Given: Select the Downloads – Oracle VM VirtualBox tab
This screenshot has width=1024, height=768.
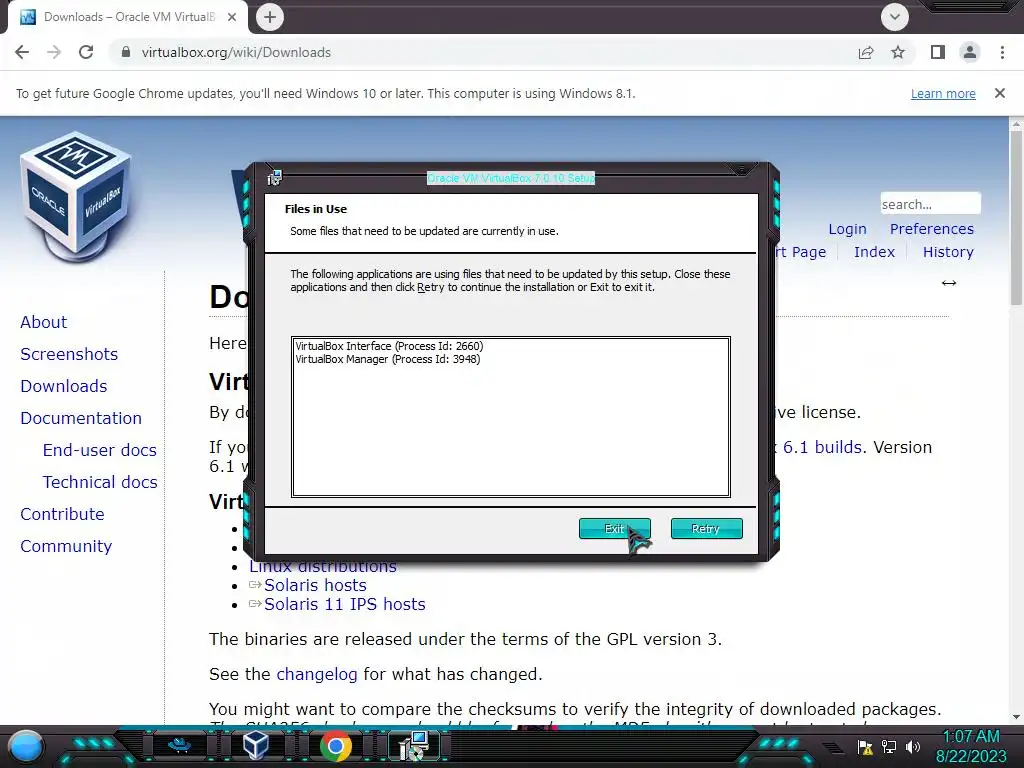Looking at the screenshot, I should (128, 17).
